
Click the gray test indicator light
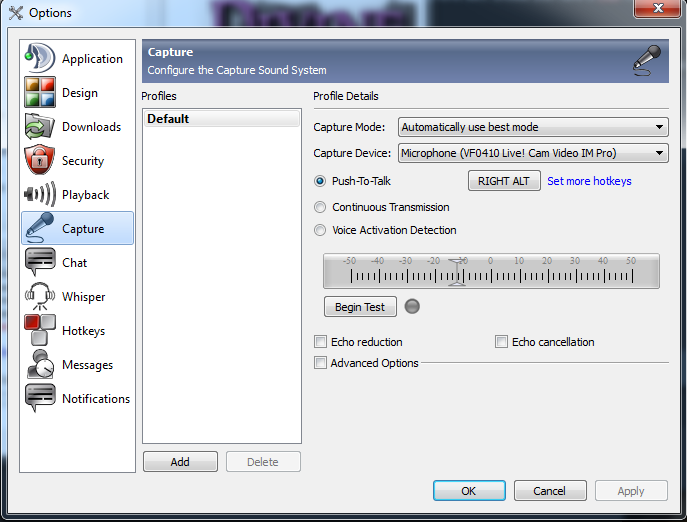412,306
